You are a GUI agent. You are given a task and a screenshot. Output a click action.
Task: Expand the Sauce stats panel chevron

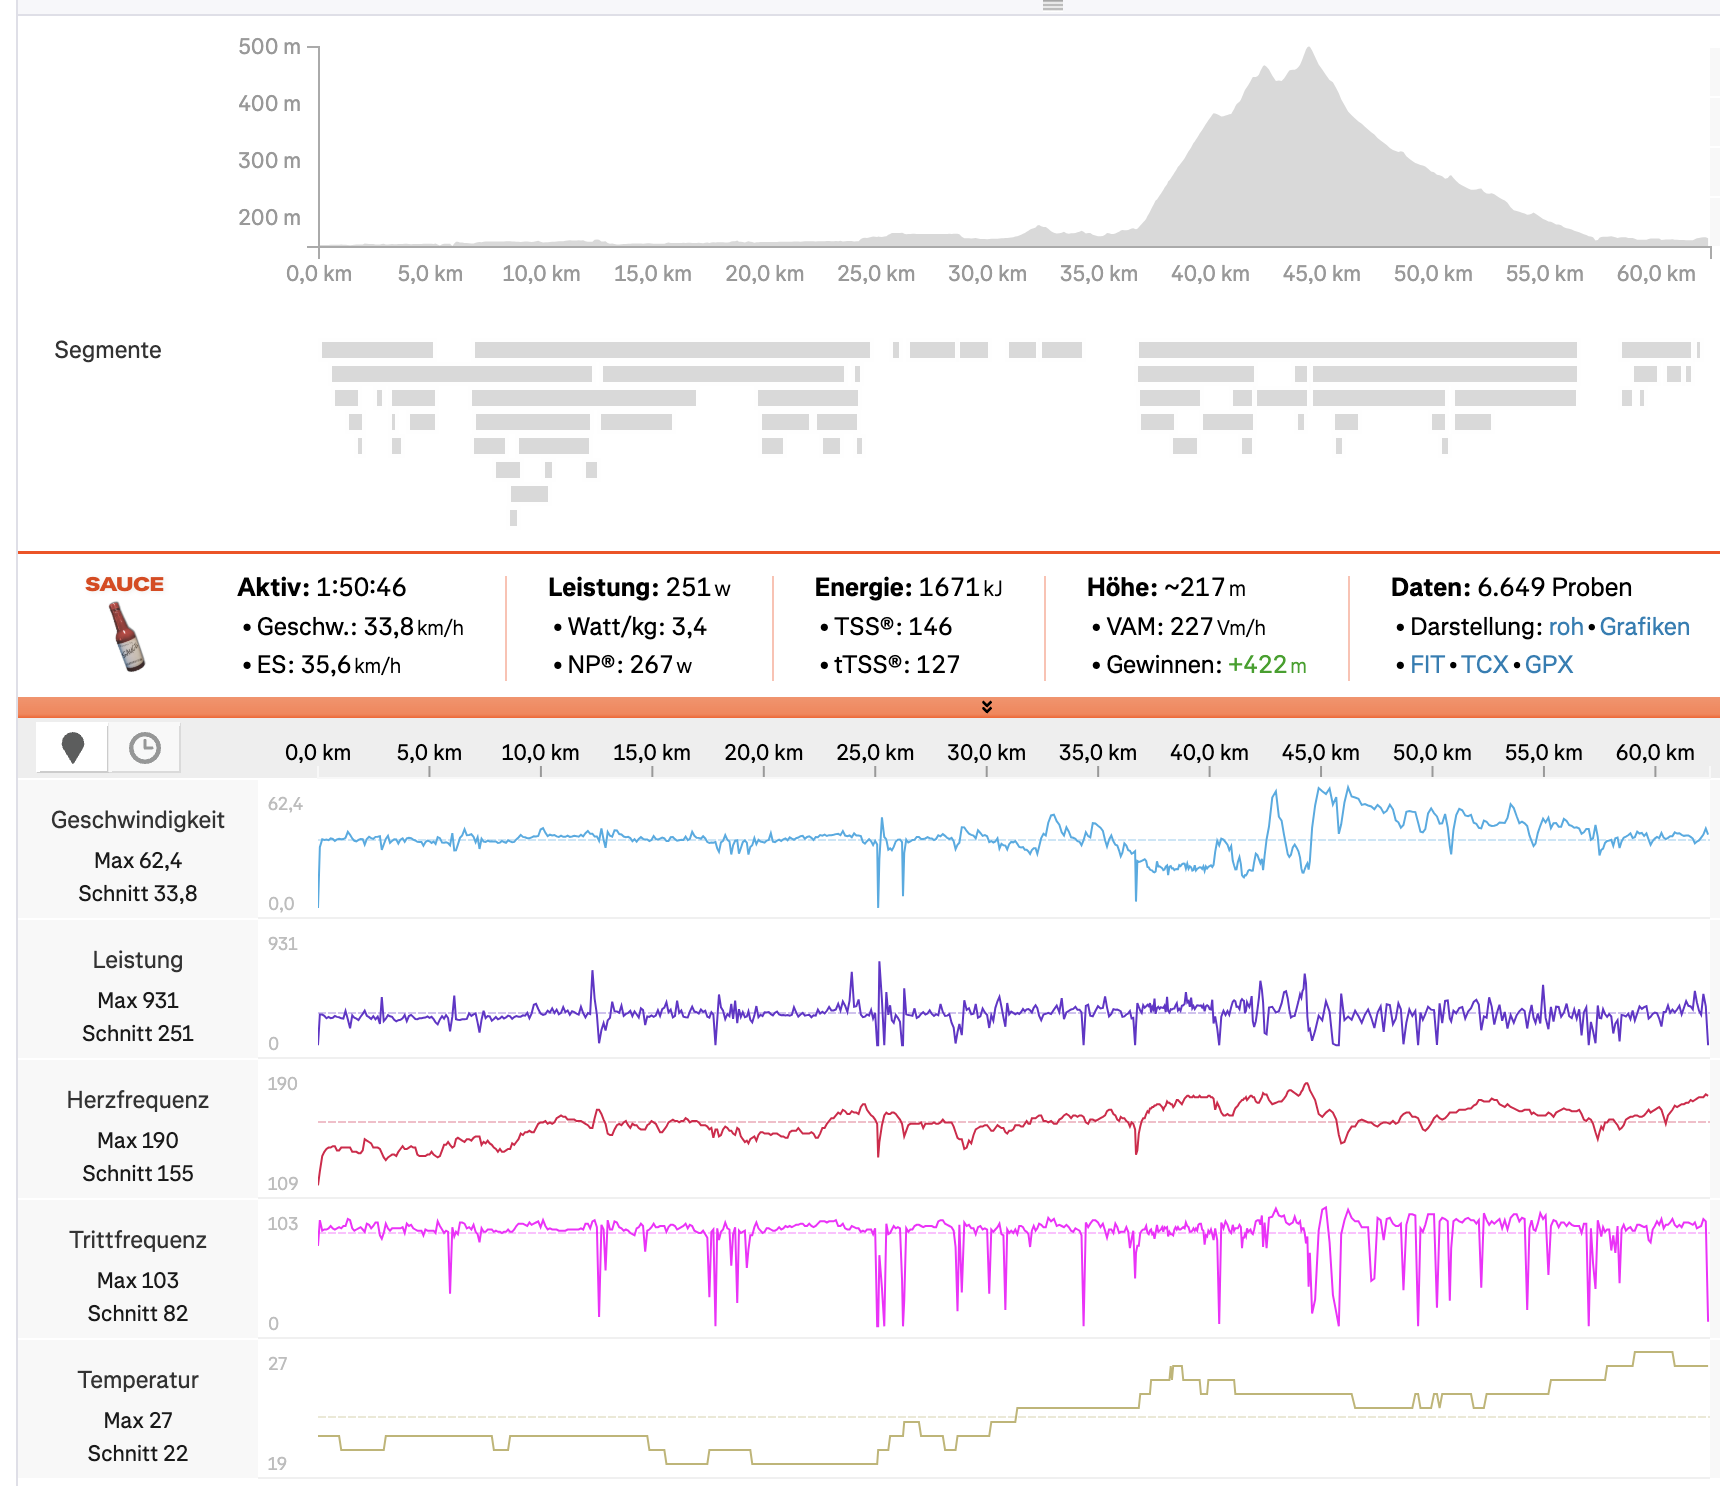tap(987, 707)
